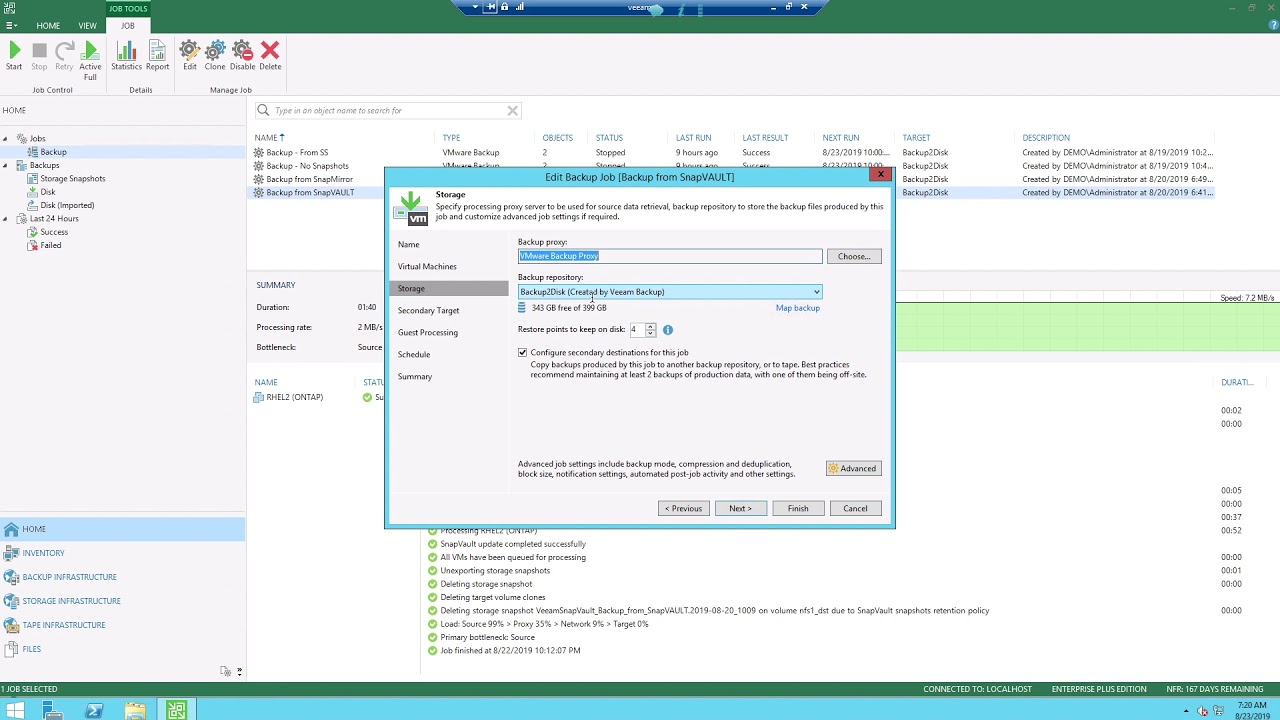
Task: Open the application menu hamburger button
Action: click(x=11, y=26)
